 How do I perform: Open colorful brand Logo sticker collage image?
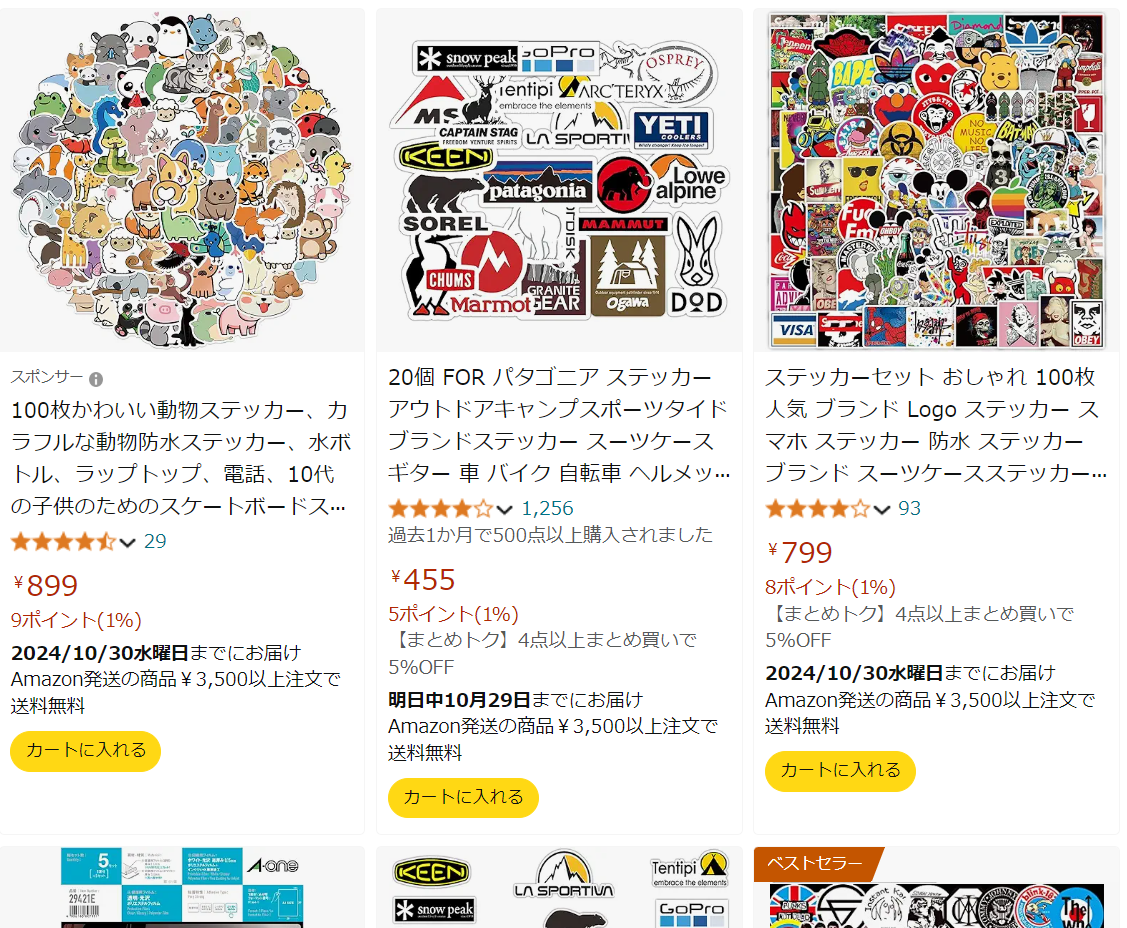click(x=937, y=180)
